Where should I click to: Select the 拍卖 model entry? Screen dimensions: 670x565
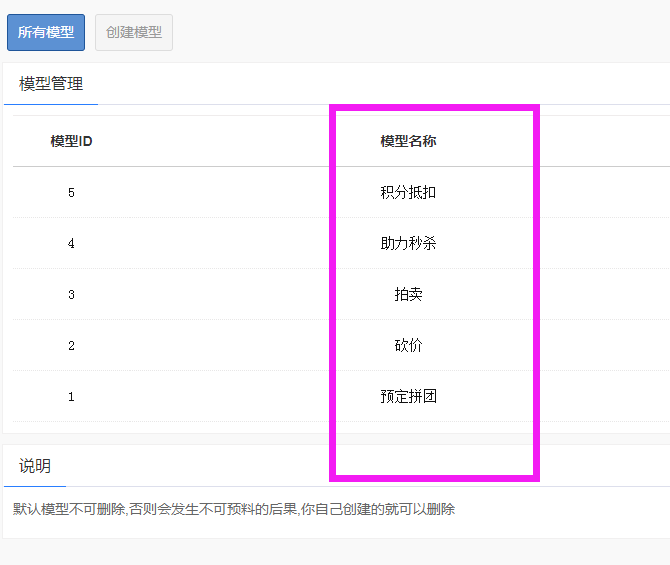(408, 294)
